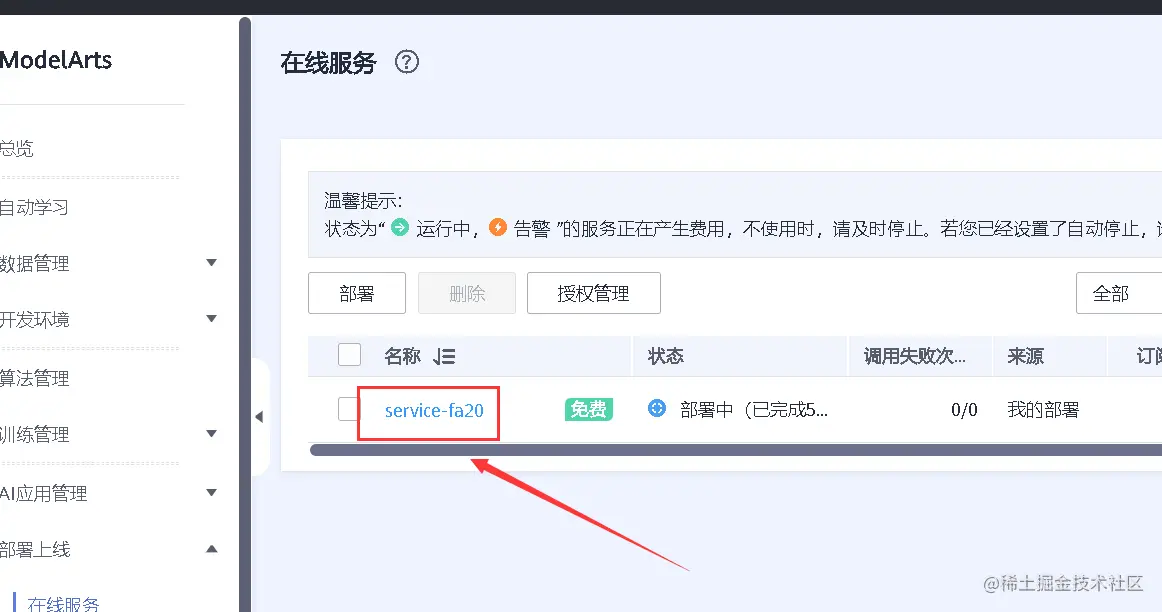Click the ModelArts title
Image resolution: width=1162 pixels, height=612 pixels.
[x=56, y=59]
